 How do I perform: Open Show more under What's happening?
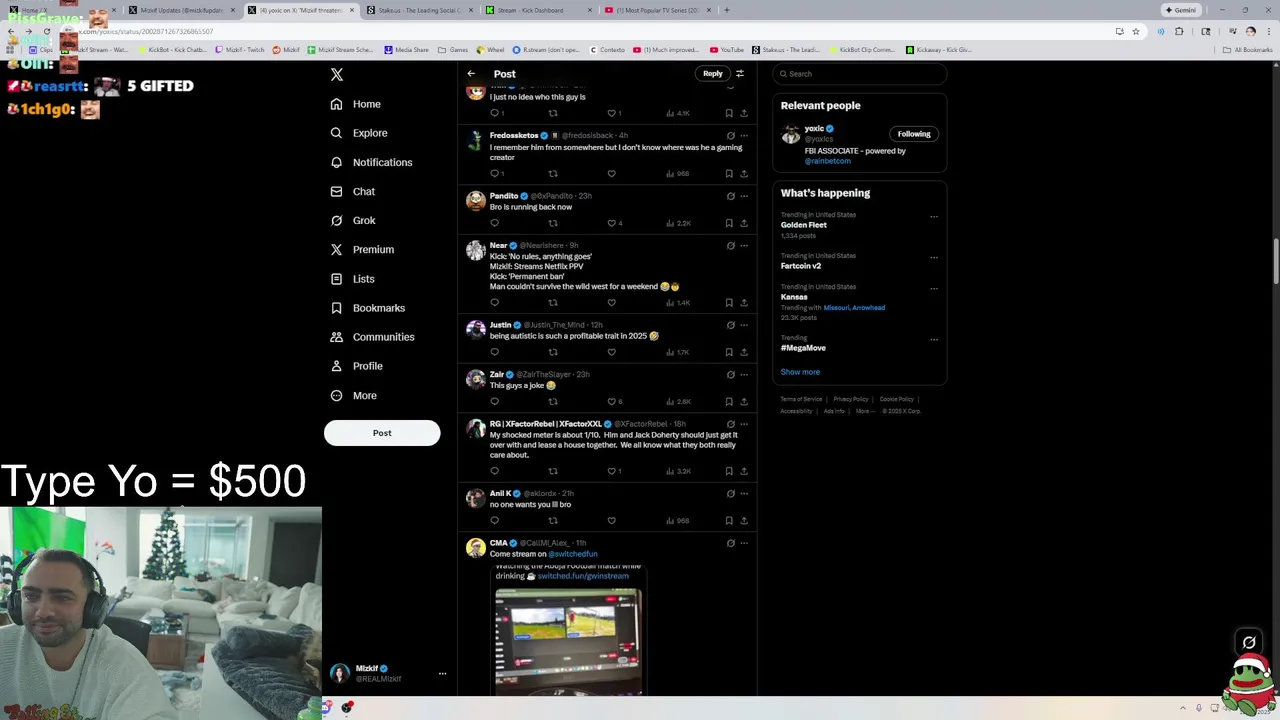click(x=800, y=372)
